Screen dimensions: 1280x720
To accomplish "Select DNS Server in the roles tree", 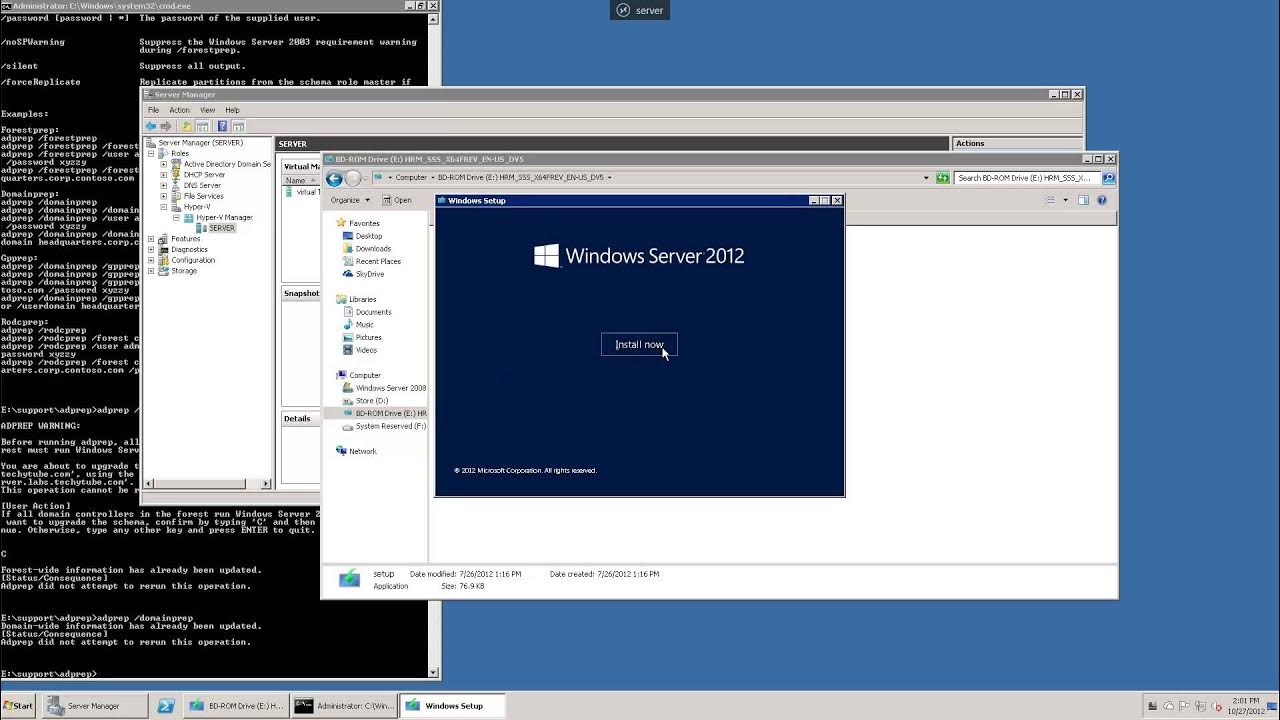I will (202, 185).
